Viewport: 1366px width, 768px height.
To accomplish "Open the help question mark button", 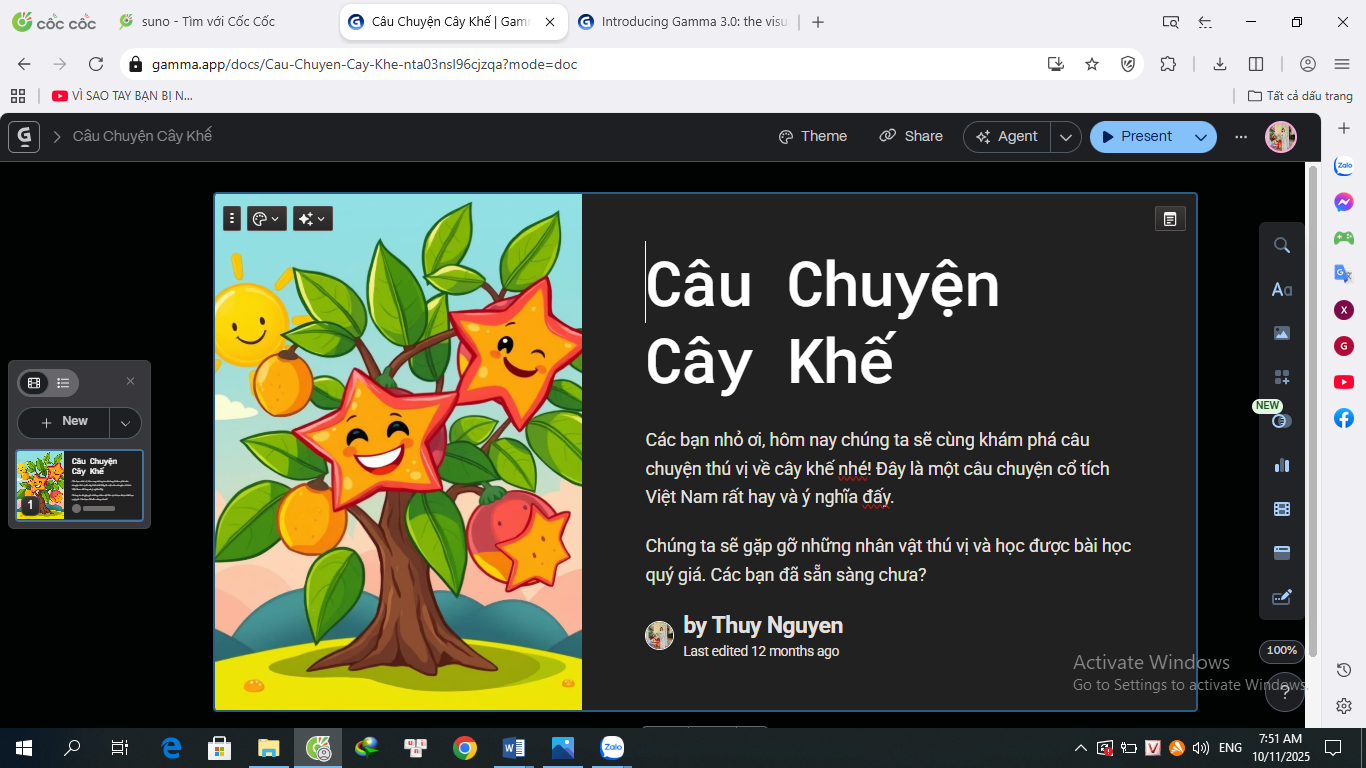I will (x=1285, y=692).
